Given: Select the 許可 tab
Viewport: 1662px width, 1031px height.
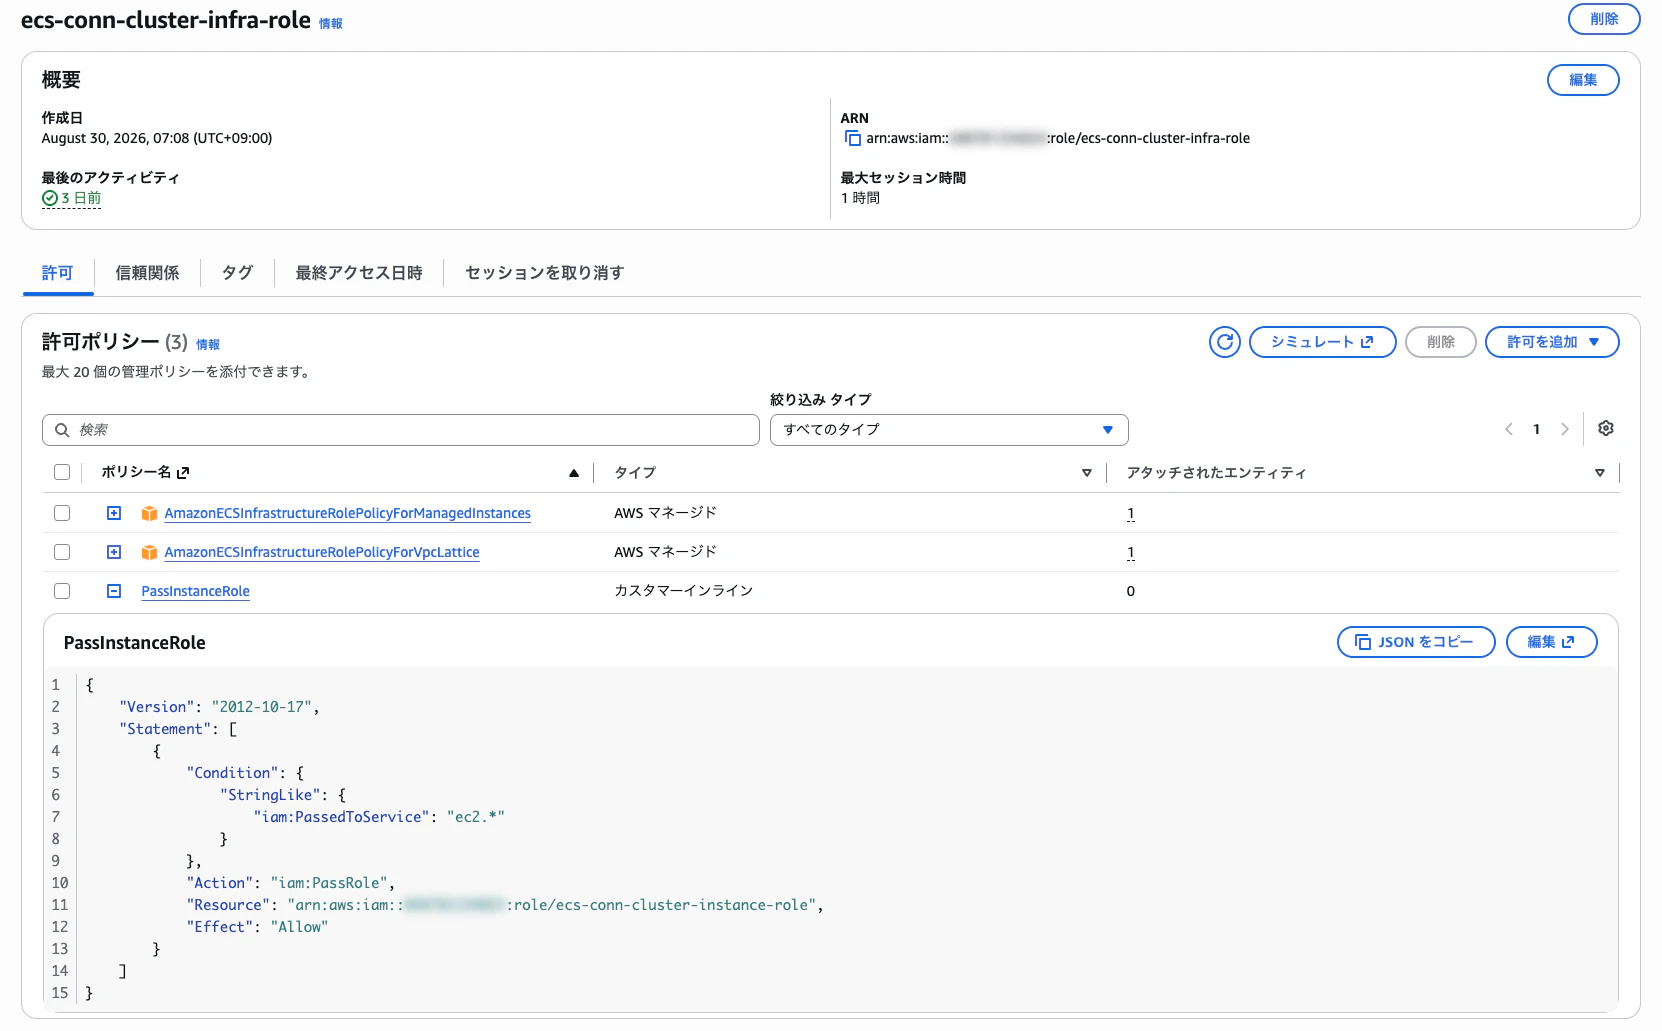Looking at the screenshot, I should (58, 273).
